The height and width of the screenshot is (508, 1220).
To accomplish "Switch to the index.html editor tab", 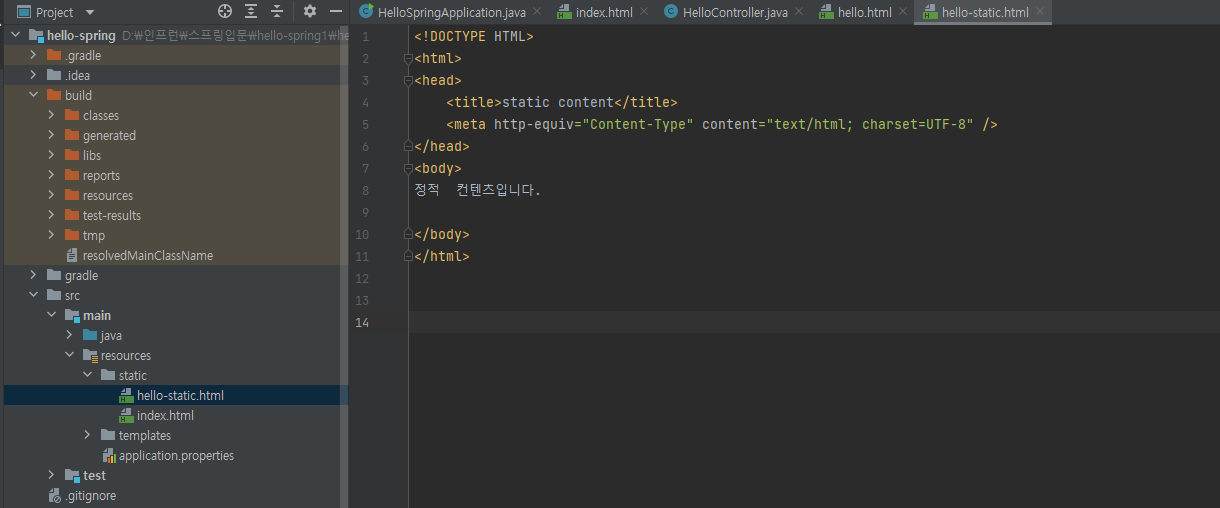I will [604, 12].
